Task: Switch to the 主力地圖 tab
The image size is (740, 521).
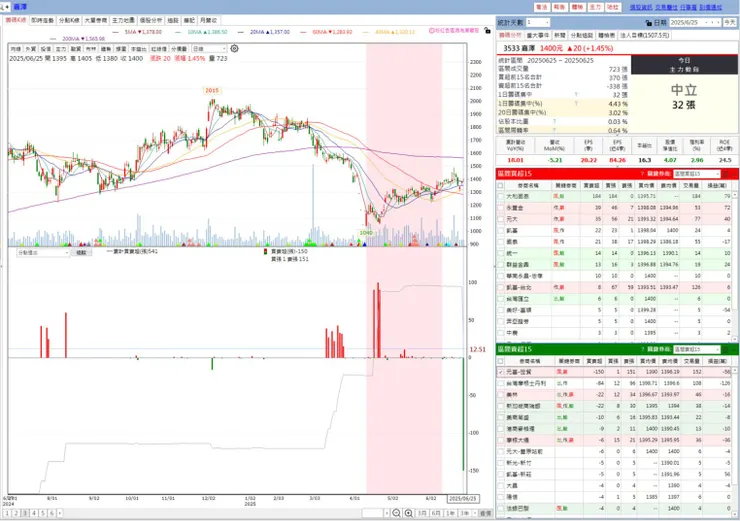Action: click(x=123, y=20)
